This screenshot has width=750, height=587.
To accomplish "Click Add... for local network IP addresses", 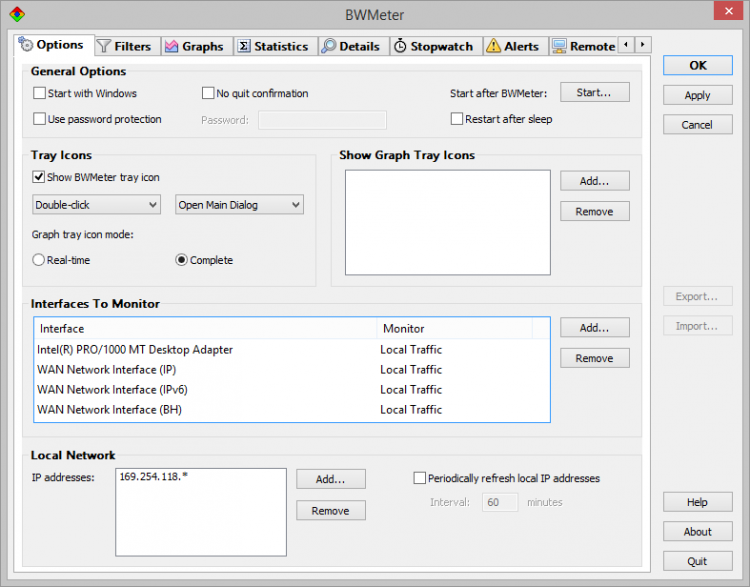I will coord(331,479).
